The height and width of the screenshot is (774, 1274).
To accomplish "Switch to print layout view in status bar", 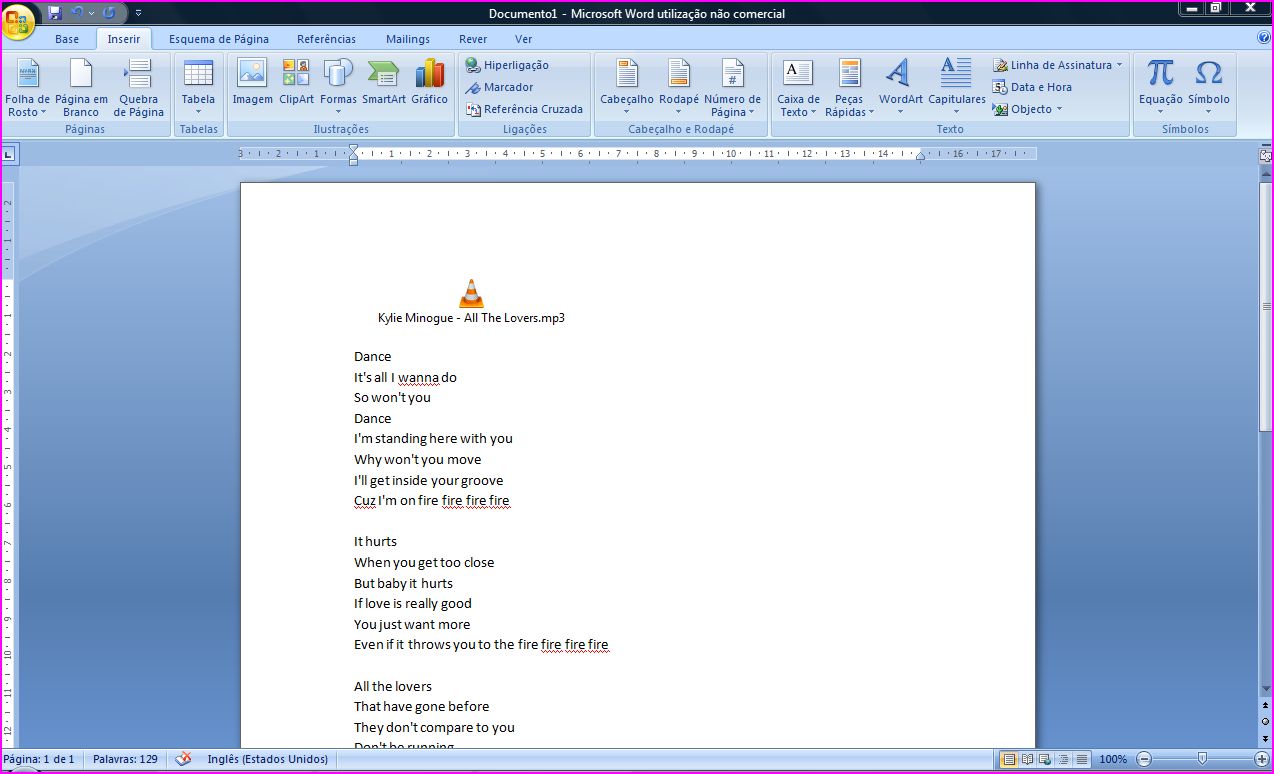I will tap(1009, 759).
